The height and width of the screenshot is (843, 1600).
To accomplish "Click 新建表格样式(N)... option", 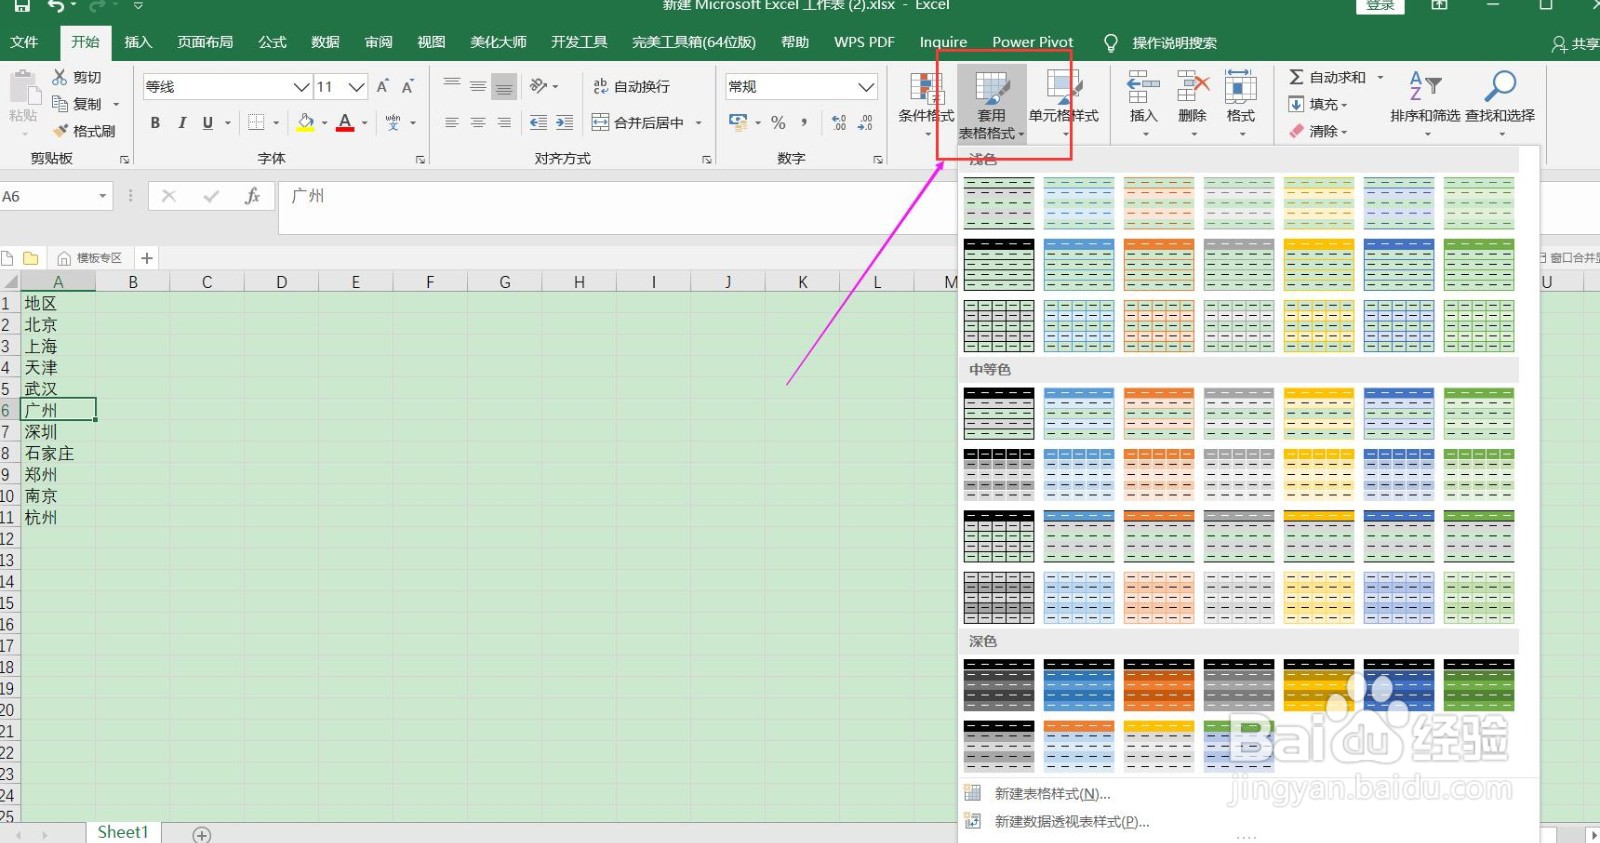I will point(1052,794).
